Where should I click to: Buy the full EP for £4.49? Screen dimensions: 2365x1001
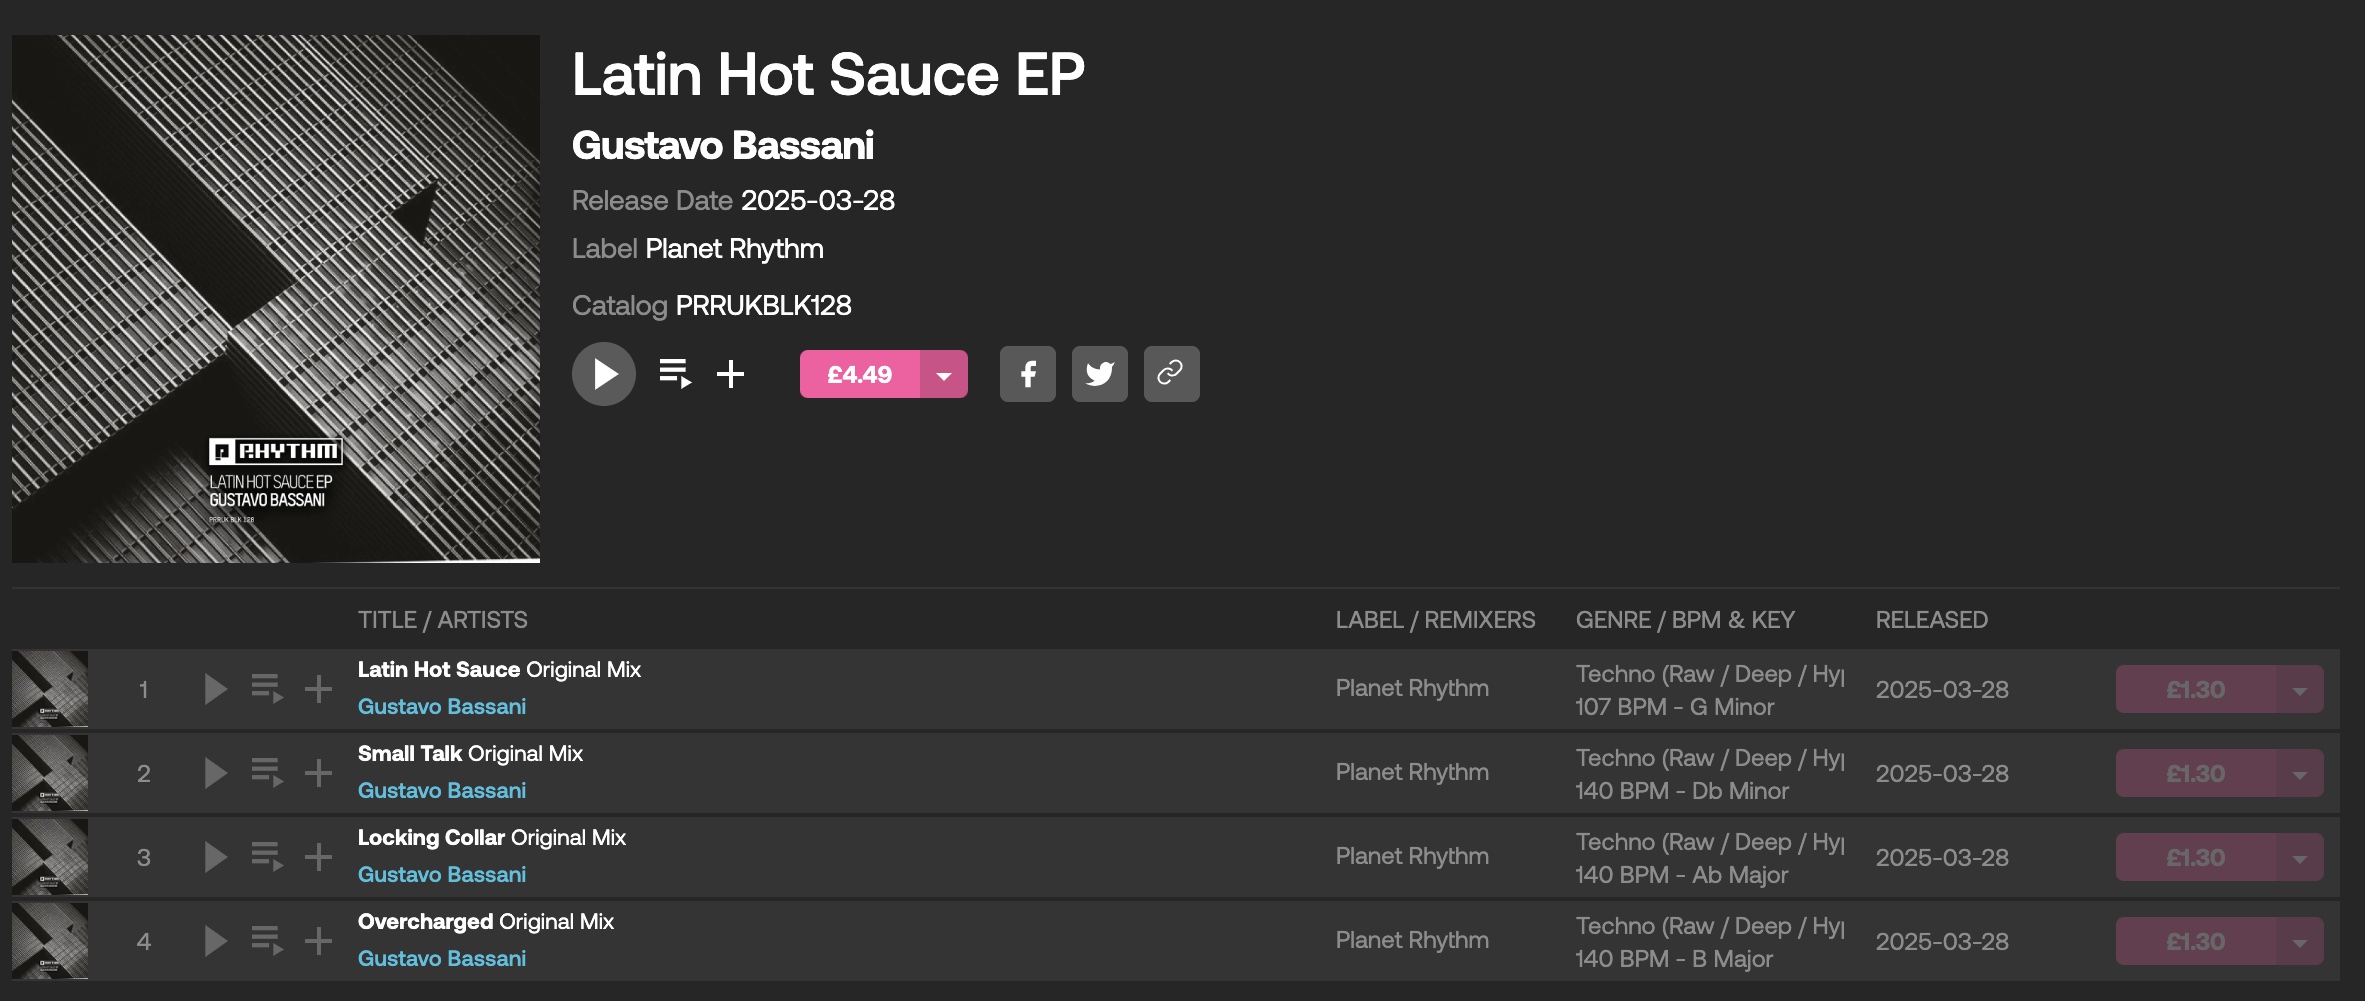coord(860,374)
